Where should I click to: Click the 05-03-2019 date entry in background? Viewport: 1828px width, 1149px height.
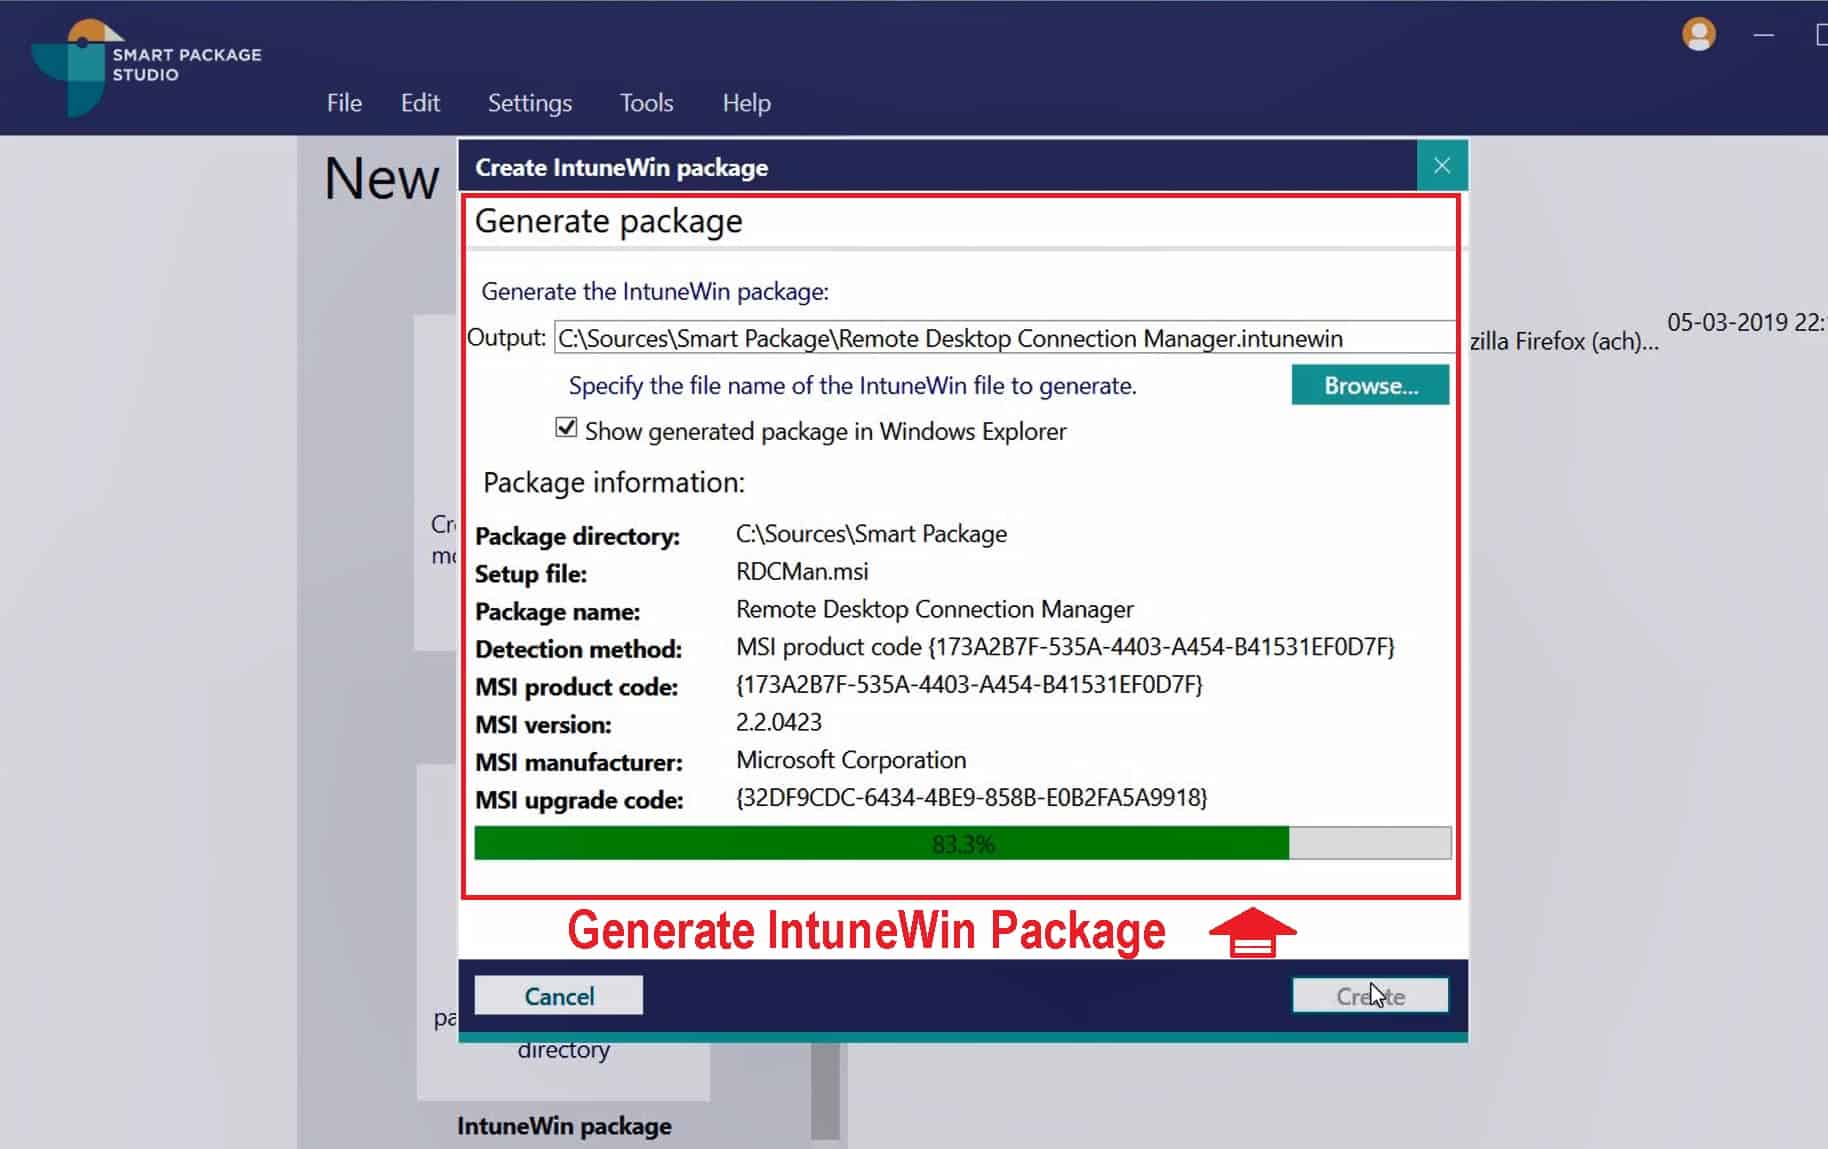1746,322
